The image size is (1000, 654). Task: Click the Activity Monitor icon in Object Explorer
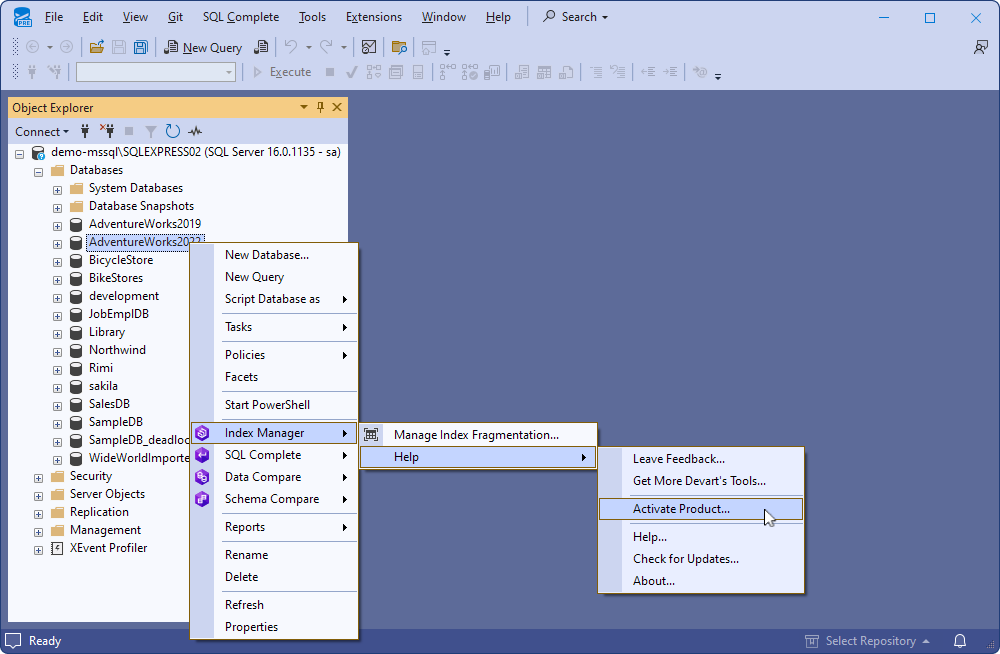[195, 131]
